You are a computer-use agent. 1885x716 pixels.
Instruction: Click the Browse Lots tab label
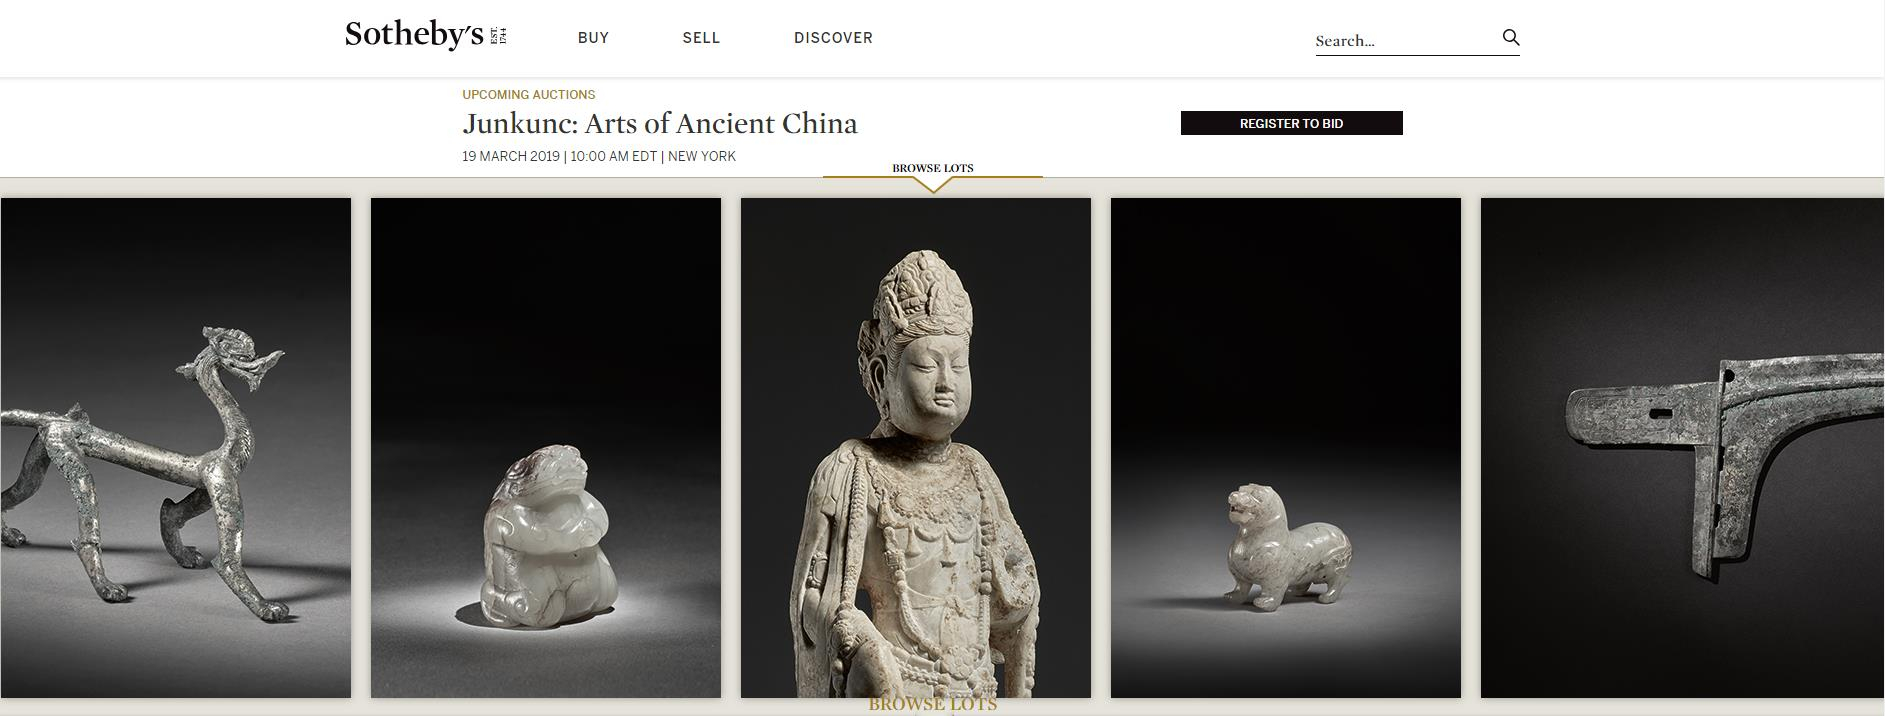(932, 168)
